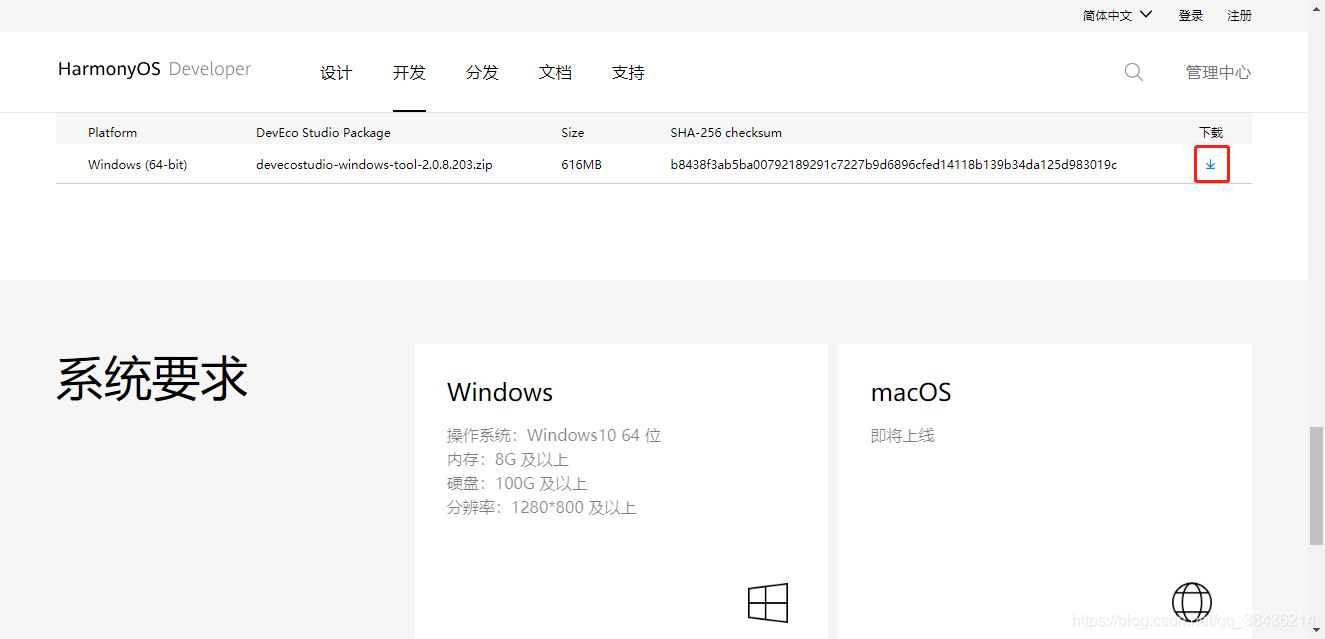Viewport: 1325px width, 639px height.
Task: Click 操作系统：Windows10 64 位 text
Action: click(554, 435)
